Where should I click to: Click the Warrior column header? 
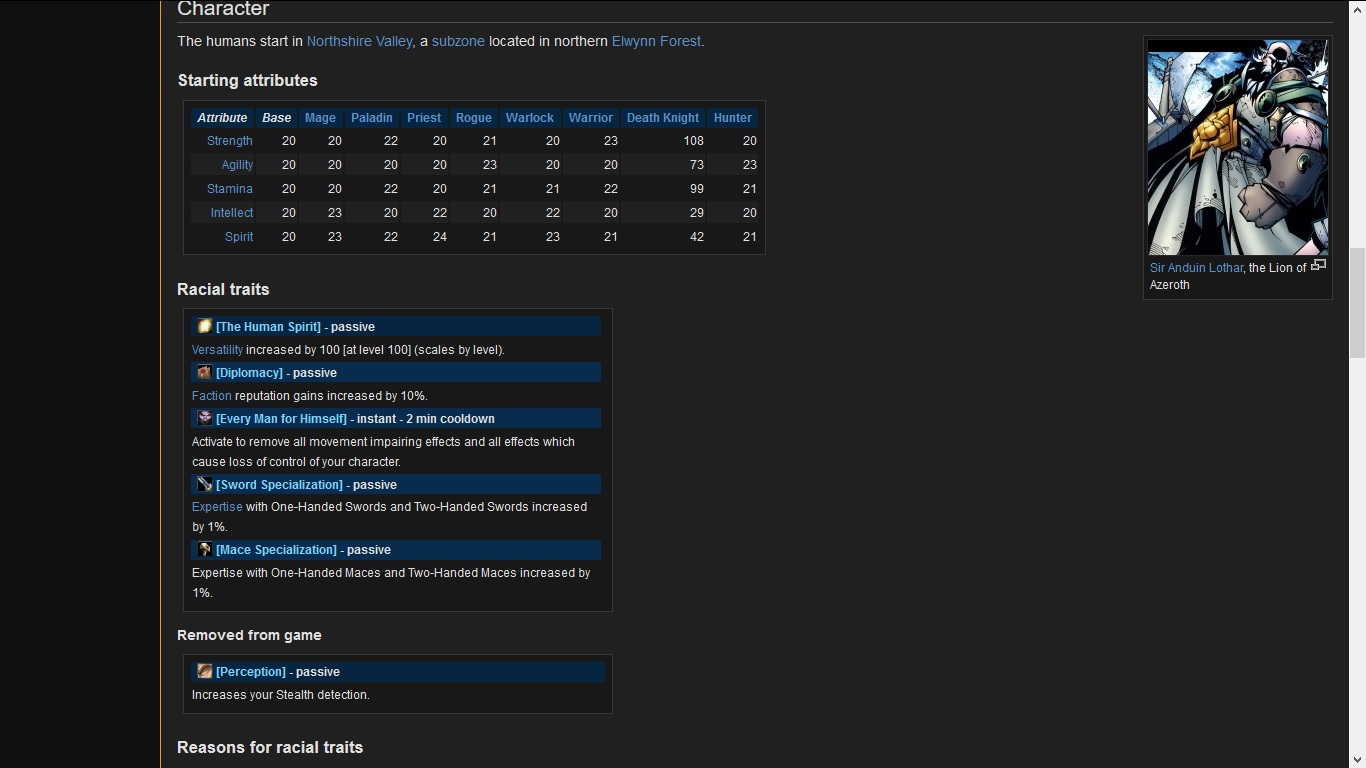click(x=591, y=118)
